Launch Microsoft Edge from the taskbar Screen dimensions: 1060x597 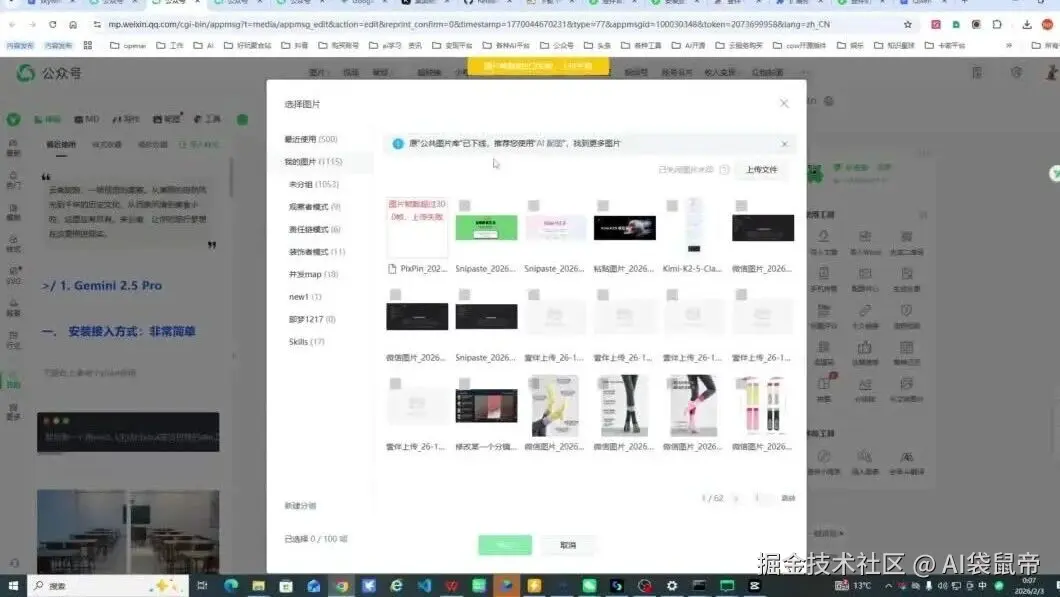pyautogui.click(x=231, y=586)
